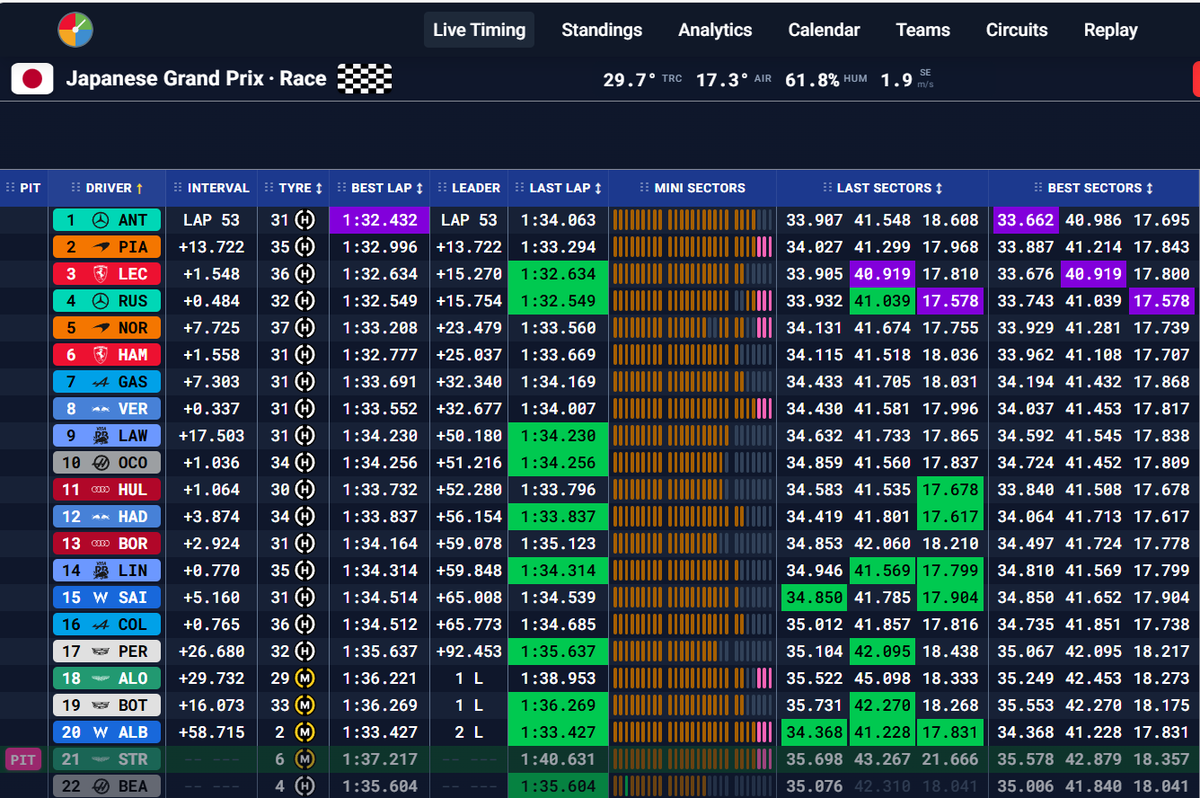Click purple sector time 40.919 in last sectors
The height and width of the screenshot is (798, 1200).
tap(882, 274)
